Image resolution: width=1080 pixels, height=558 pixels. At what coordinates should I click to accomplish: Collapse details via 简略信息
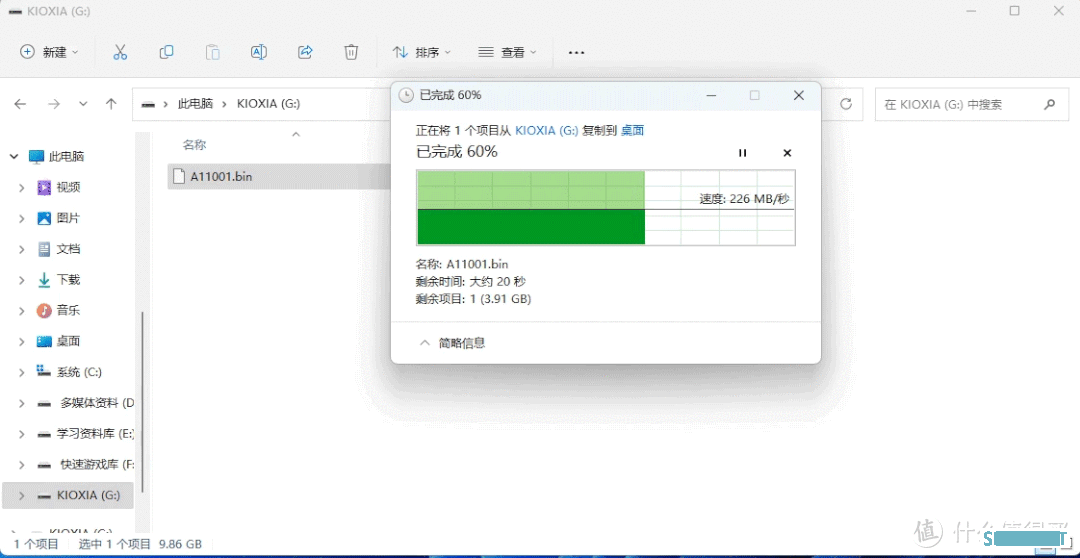point(453,342)
